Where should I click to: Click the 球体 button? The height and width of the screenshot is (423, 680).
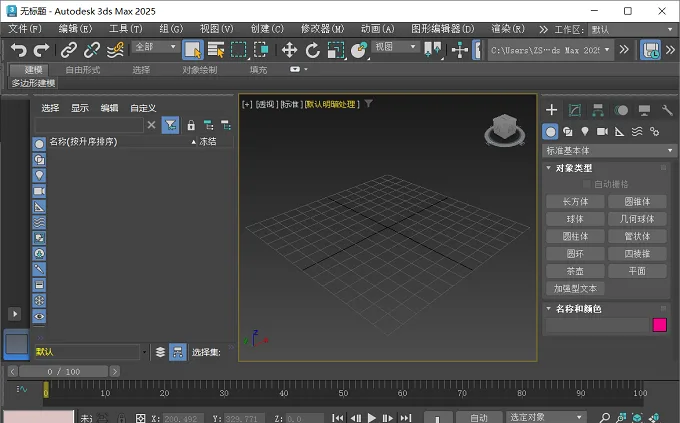(x=575, y=219)
